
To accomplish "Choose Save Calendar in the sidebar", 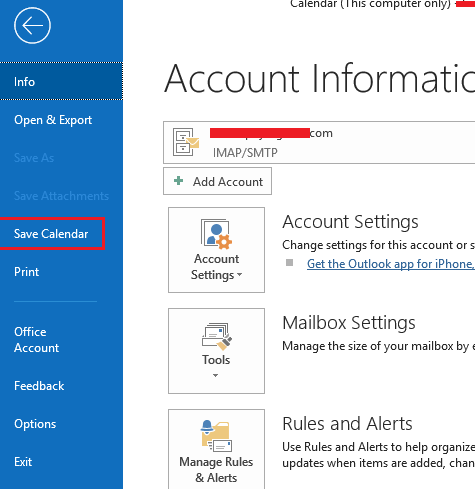I will pos(51,234).
